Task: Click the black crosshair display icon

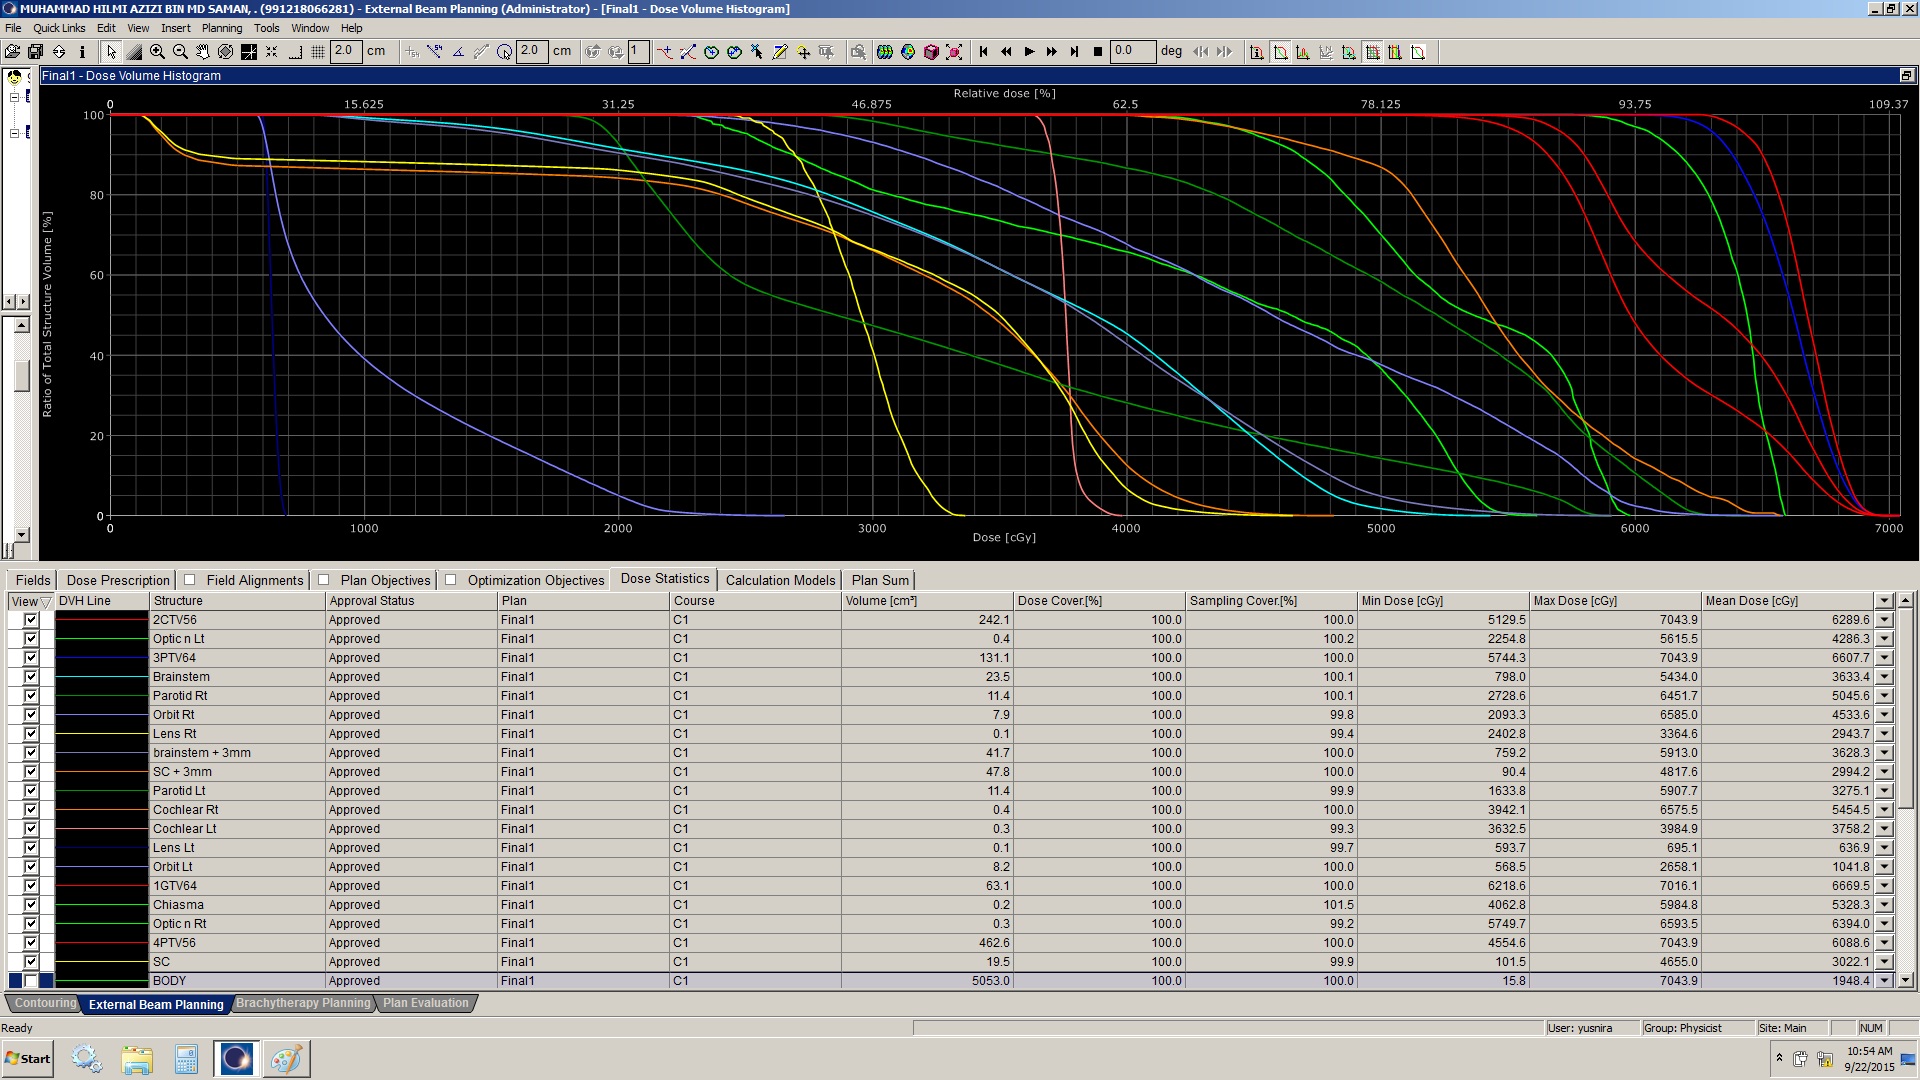Action: tap(249, 52)
